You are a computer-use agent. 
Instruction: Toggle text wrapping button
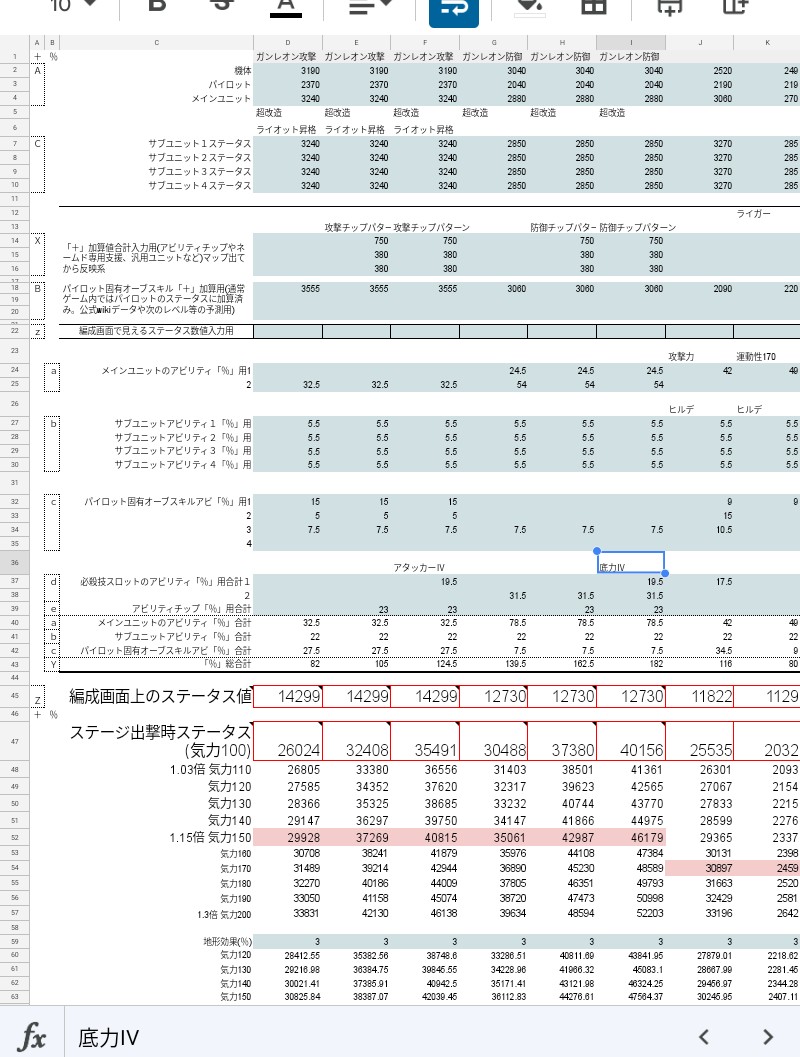pos(454,8)
